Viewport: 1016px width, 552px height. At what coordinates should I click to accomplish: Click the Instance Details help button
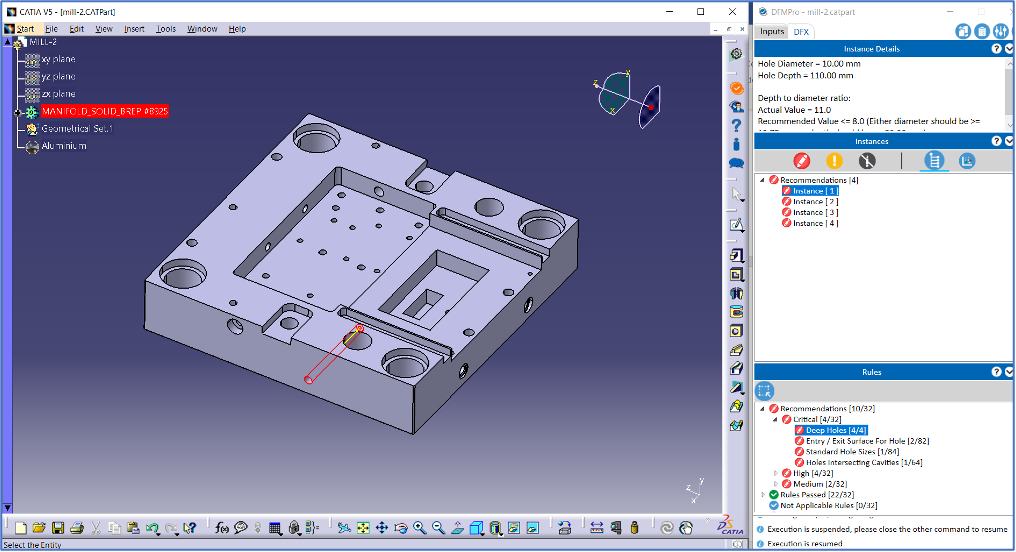point(997,49)
